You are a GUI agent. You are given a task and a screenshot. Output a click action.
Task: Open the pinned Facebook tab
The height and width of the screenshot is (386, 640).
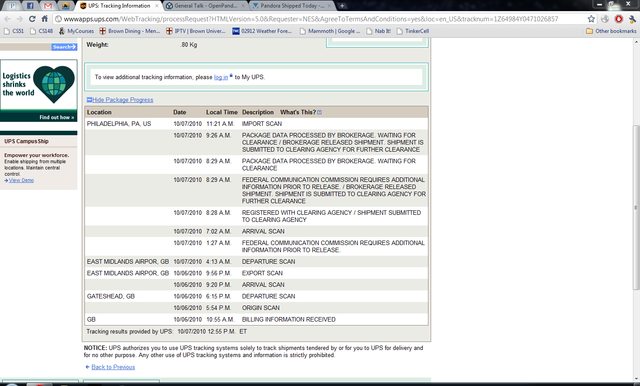(x=30, y=6)
